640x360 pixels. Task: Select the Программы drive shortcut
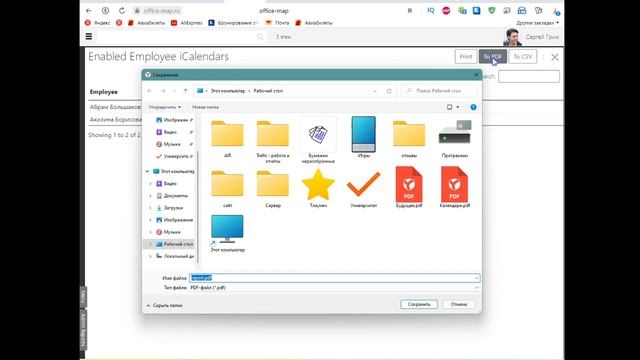[455, 139]
